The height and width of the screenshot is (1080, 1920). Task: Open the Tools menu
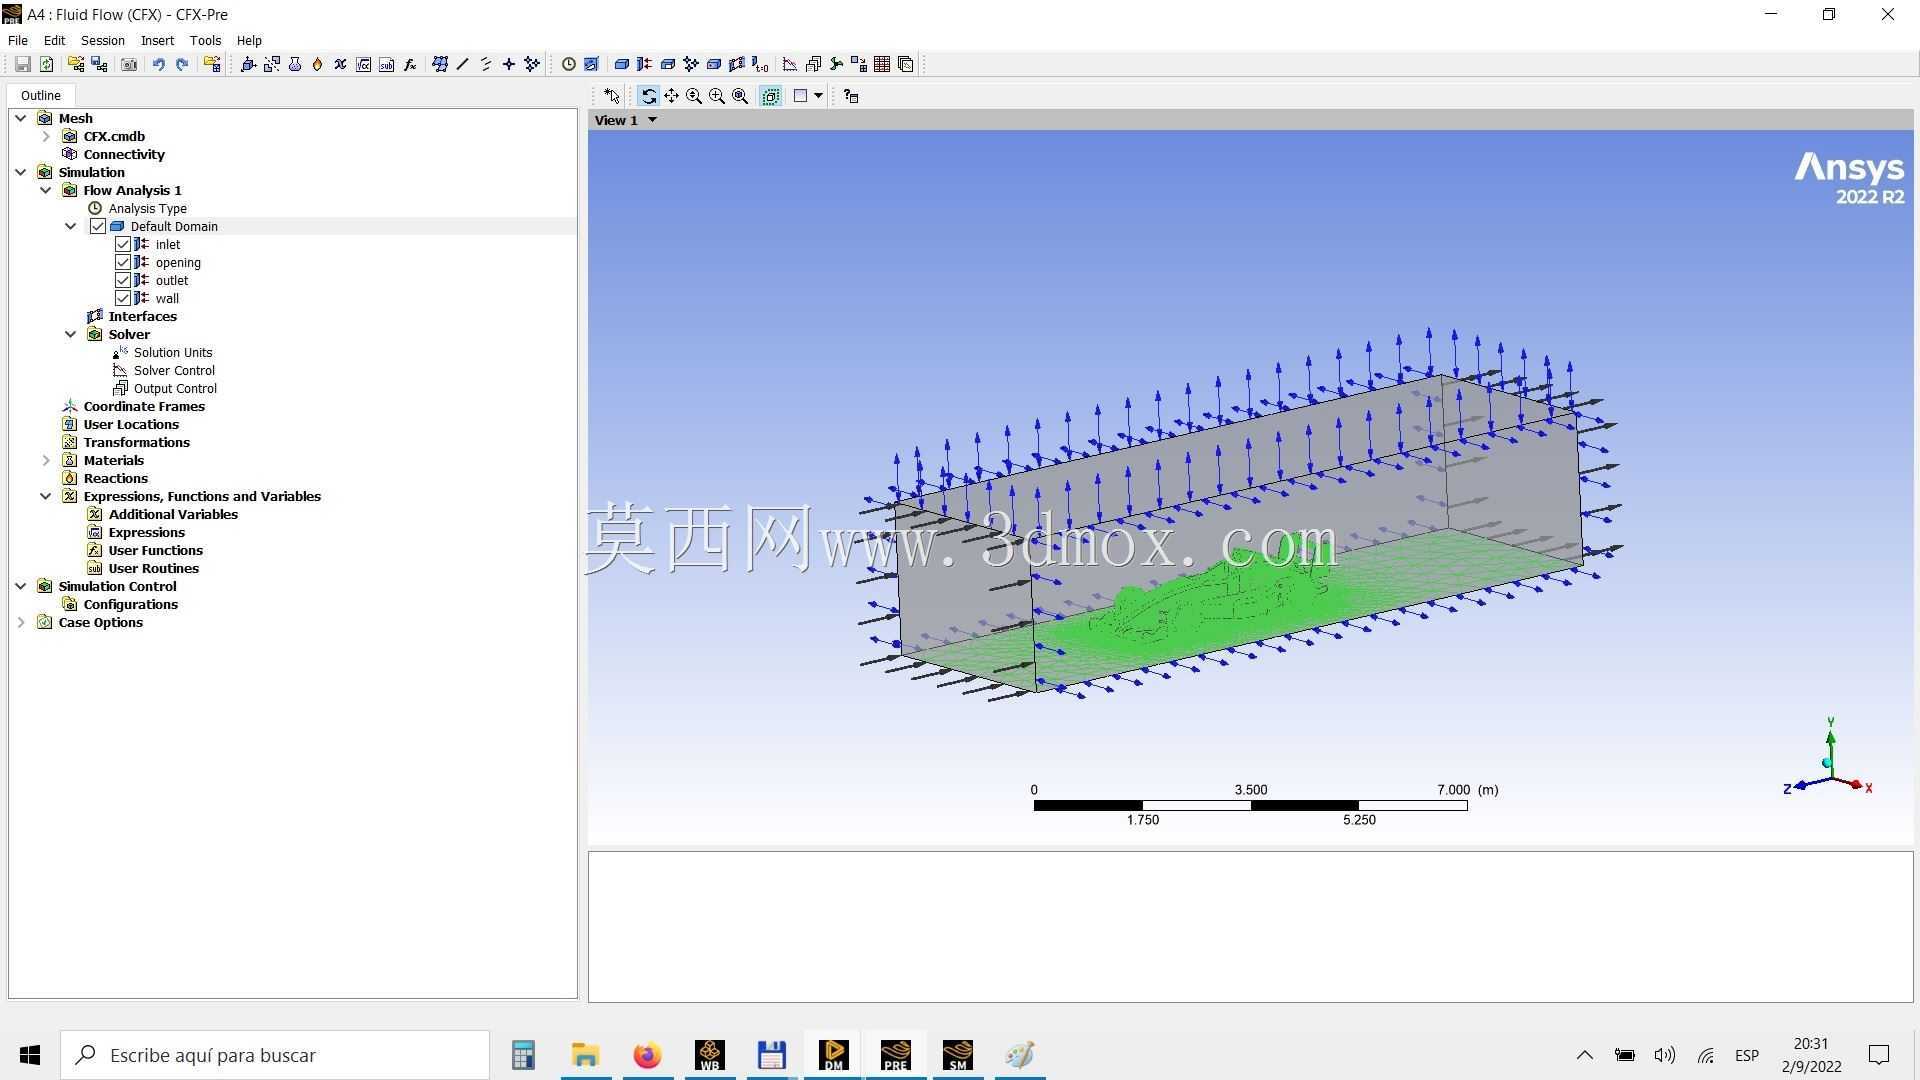[205, 40]
